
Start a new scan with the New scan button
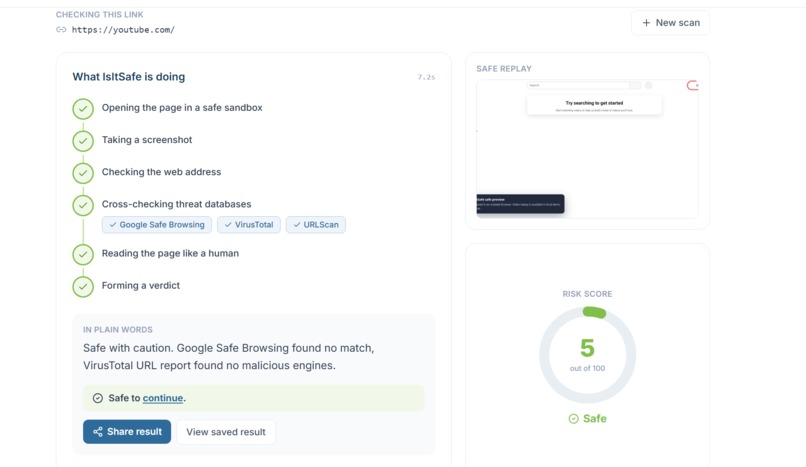pos(670,23)
